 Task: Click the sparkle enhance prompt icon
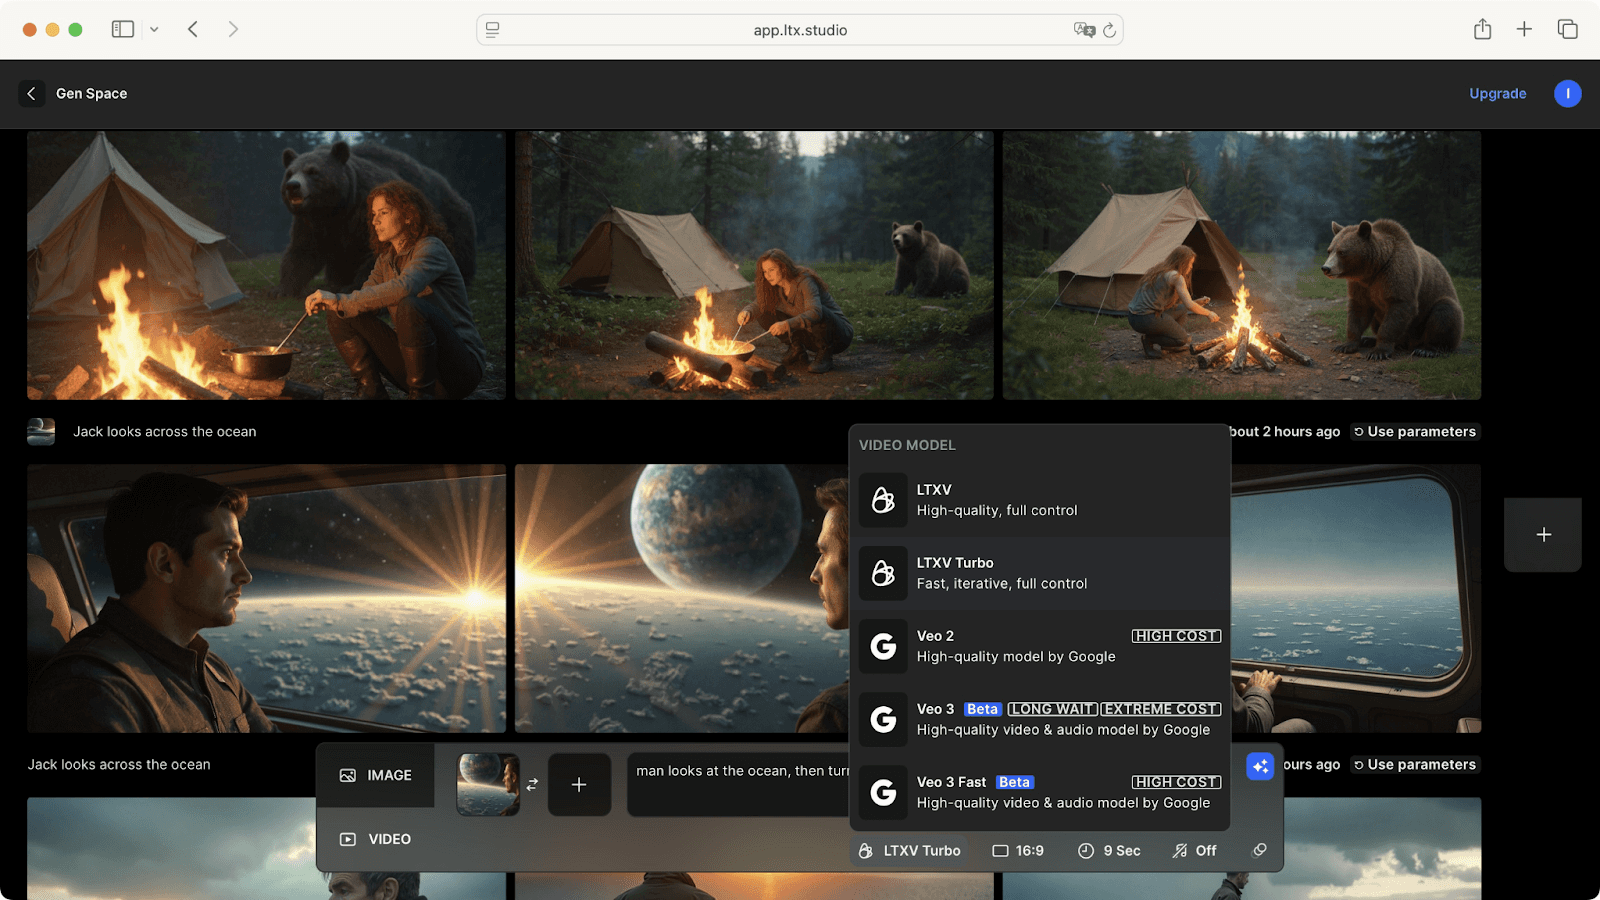1260,766
